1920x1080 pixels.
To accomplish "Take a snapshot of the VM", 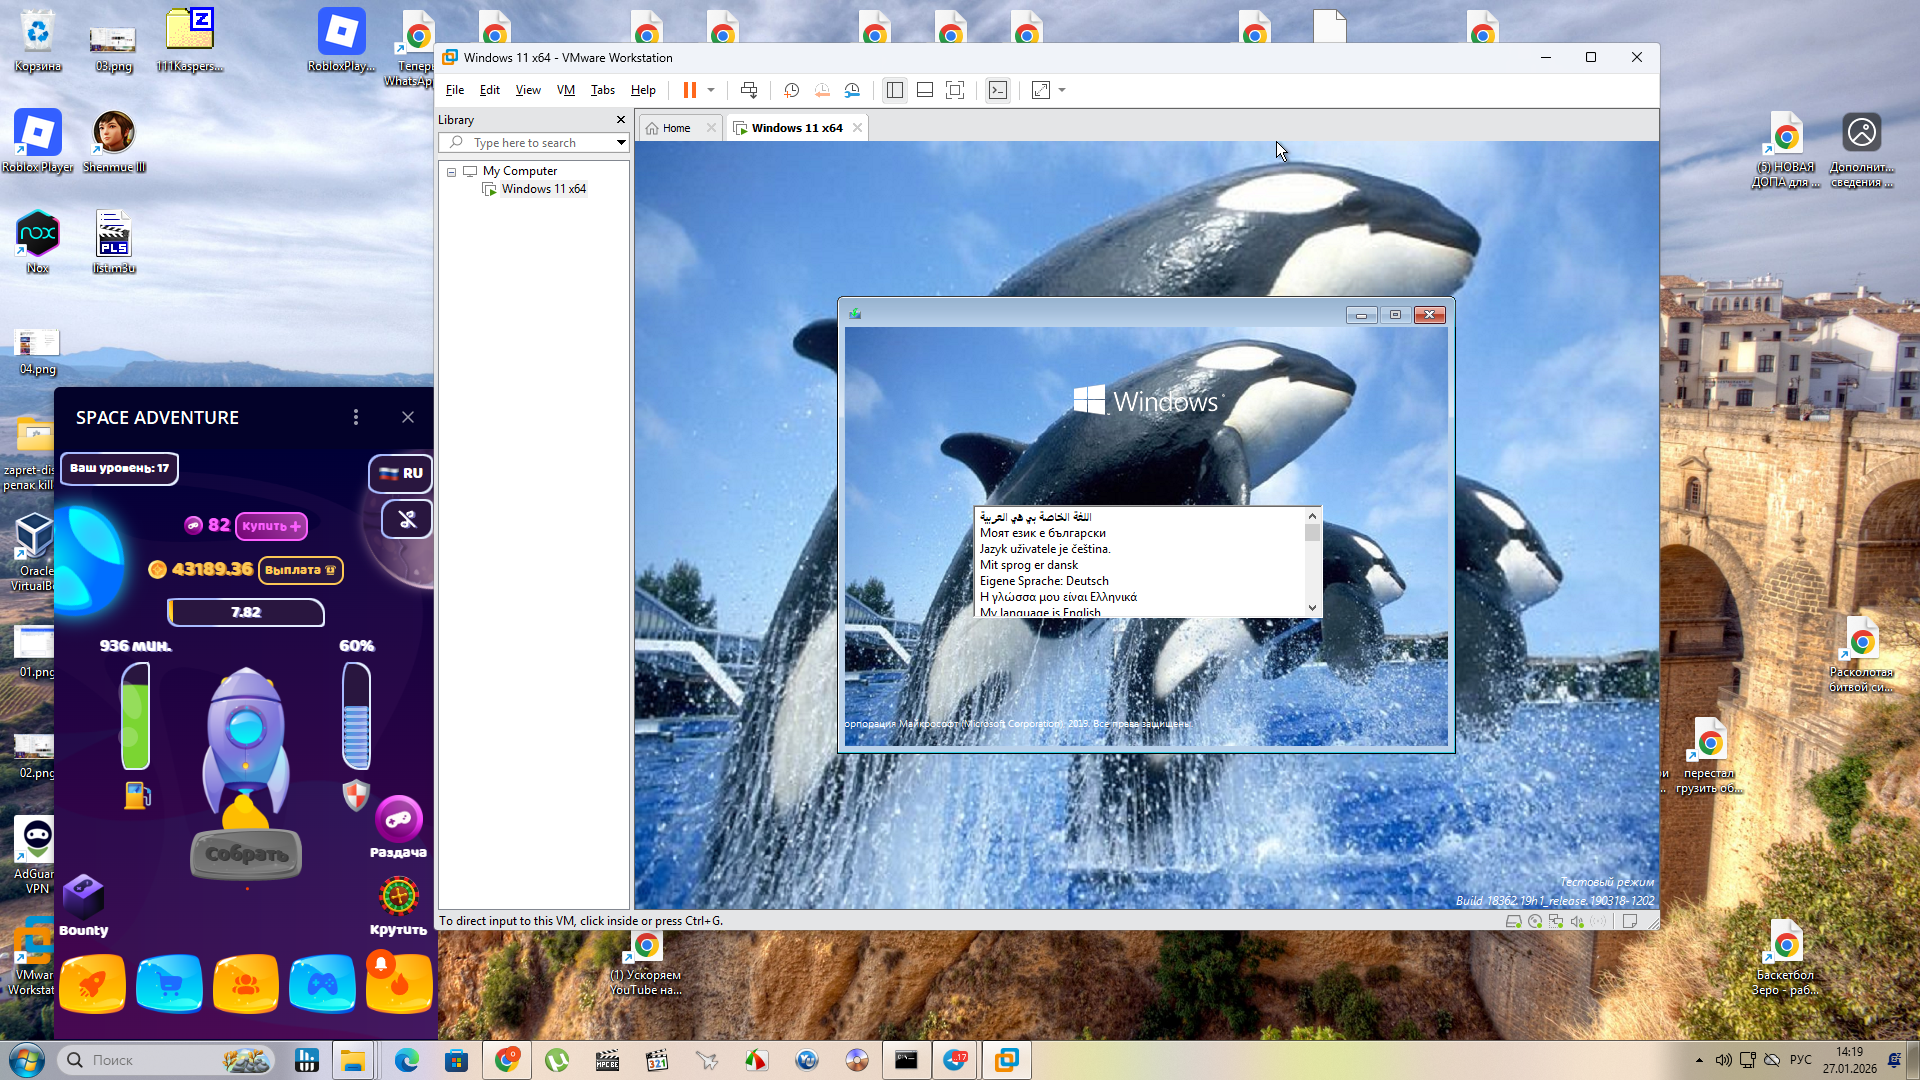I will click(791, 90).
